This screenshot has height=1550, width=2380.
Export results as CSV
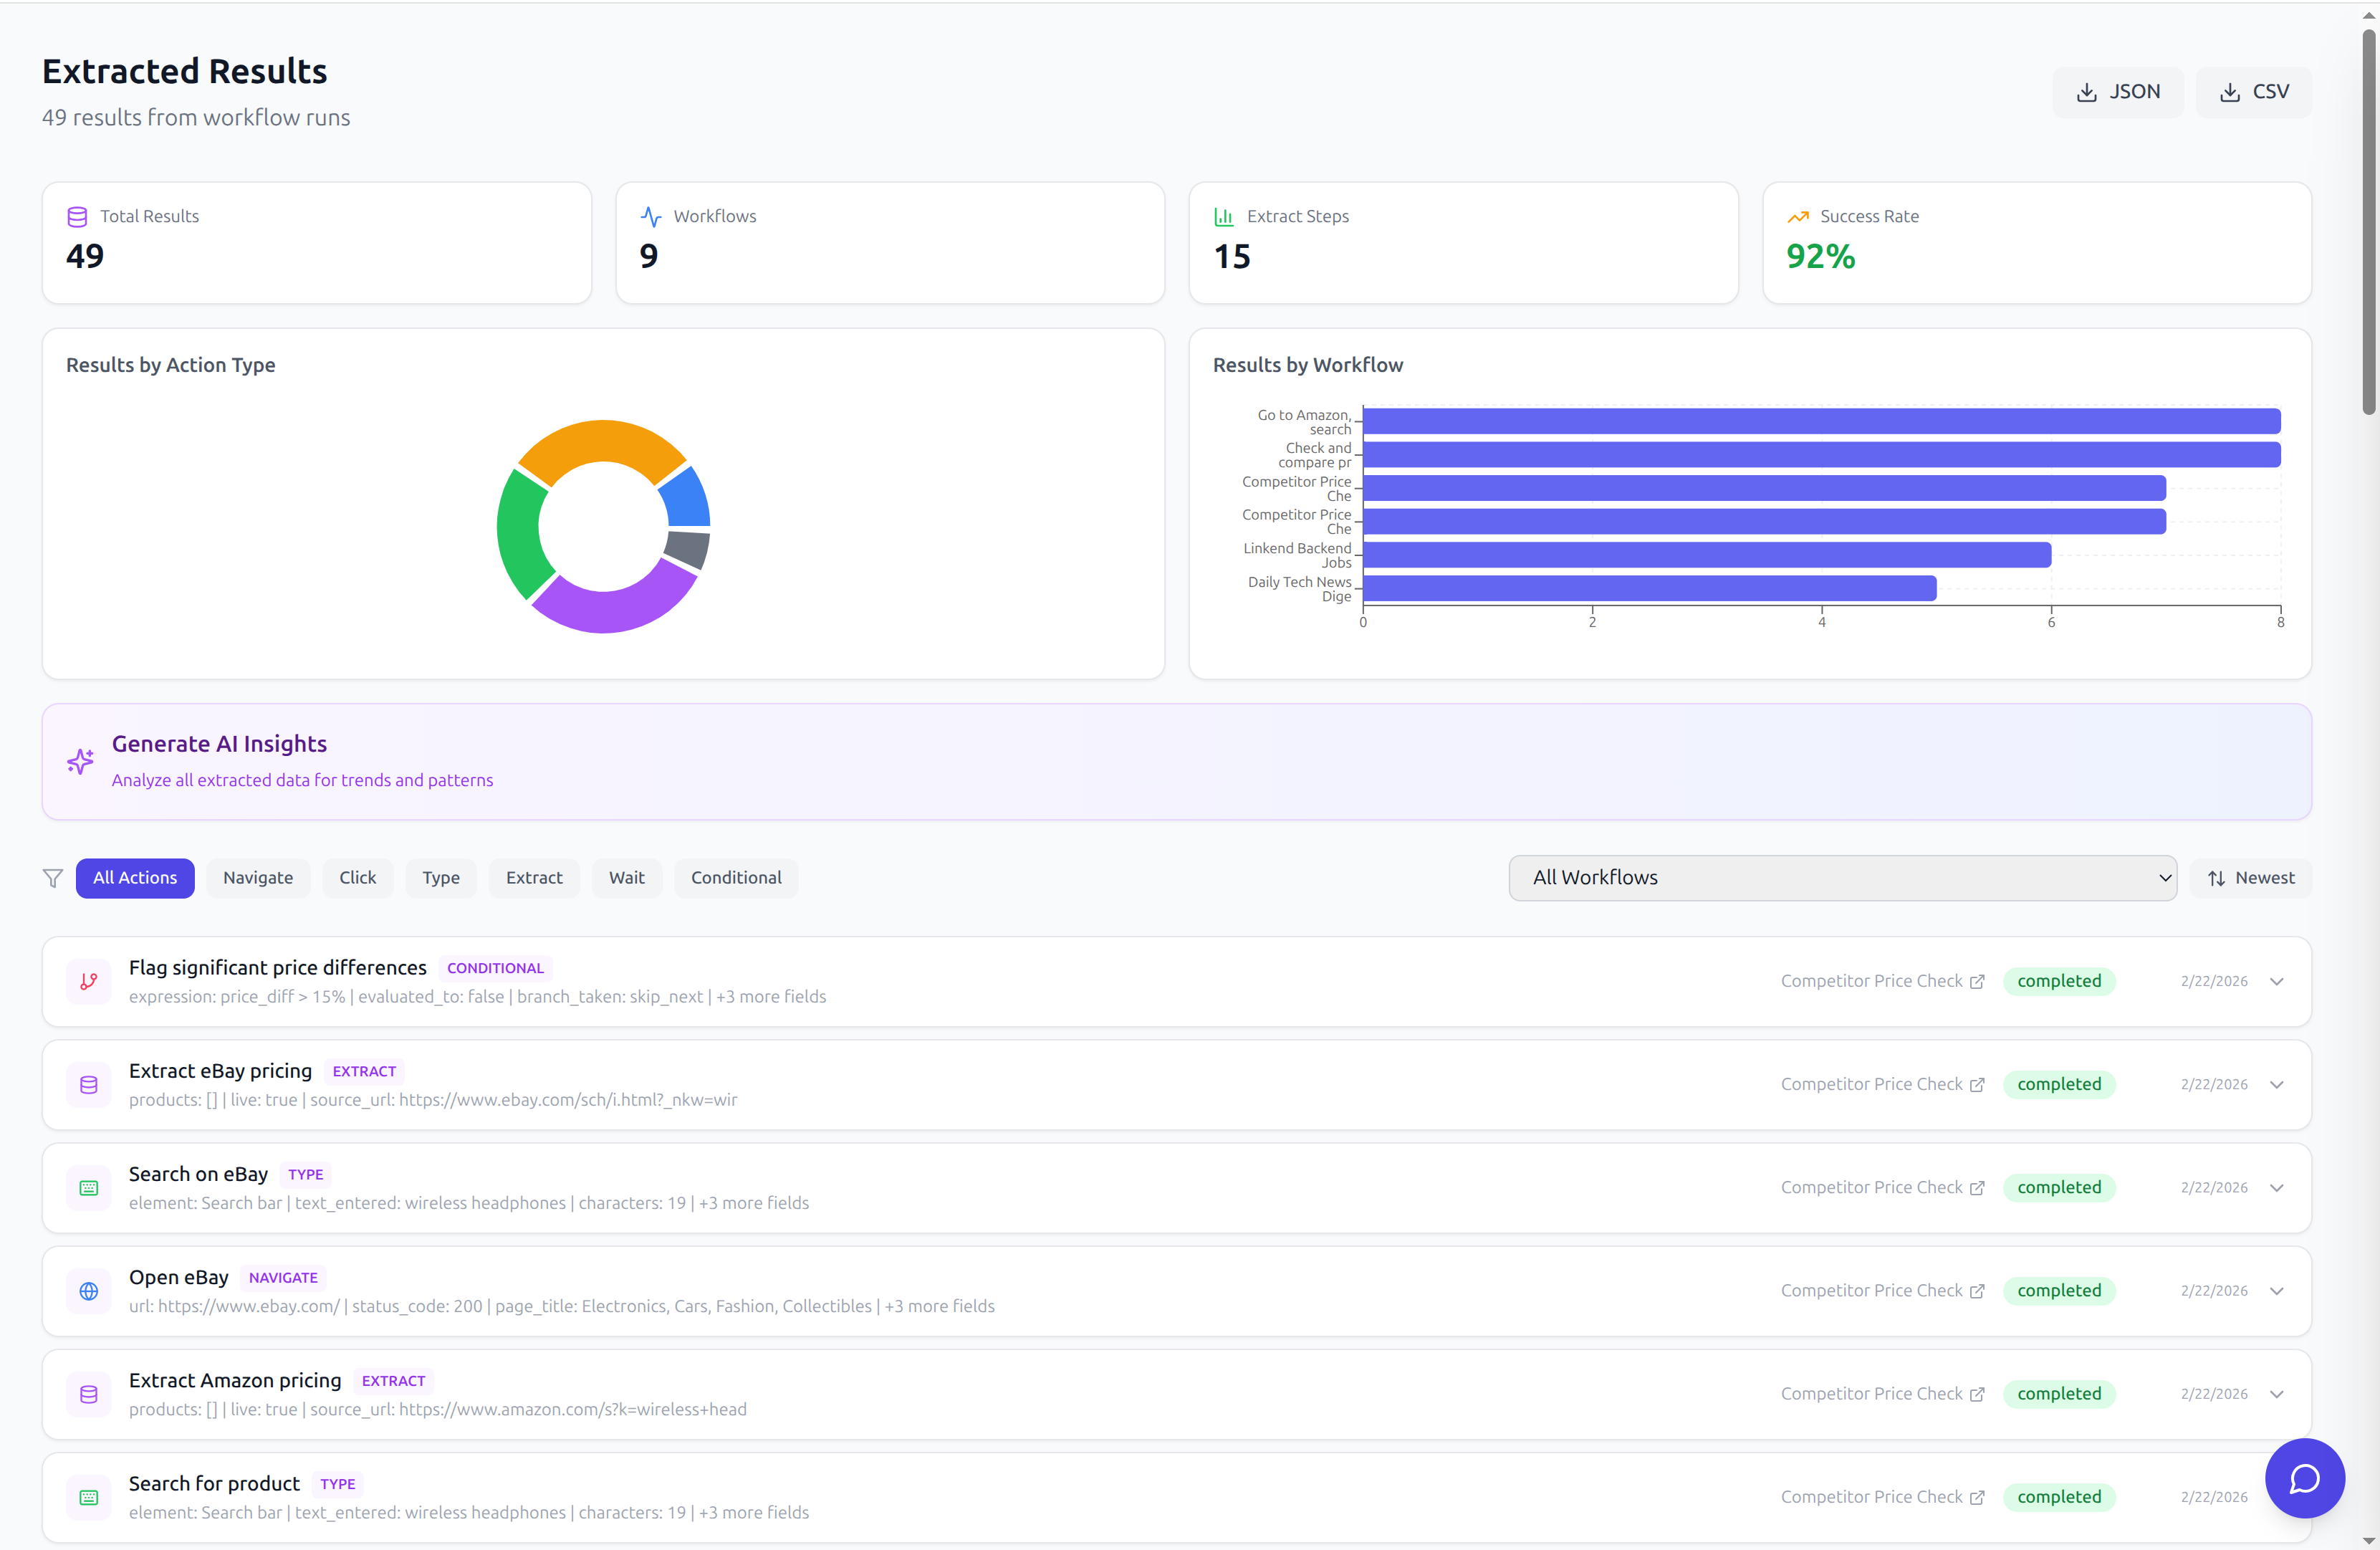[x=2253, y=92]
